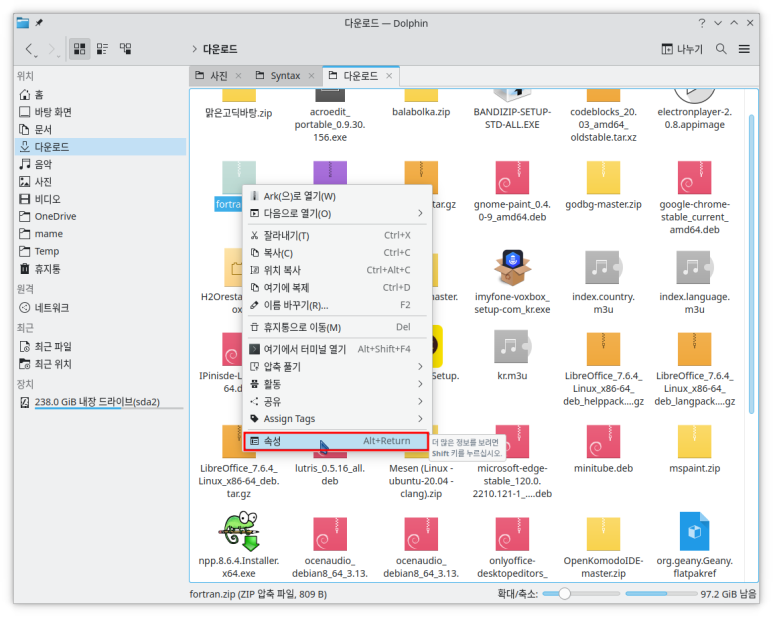Choose 위치 복사 in context menu
Viewport: 773px width, 617px height.
point(337,270)
